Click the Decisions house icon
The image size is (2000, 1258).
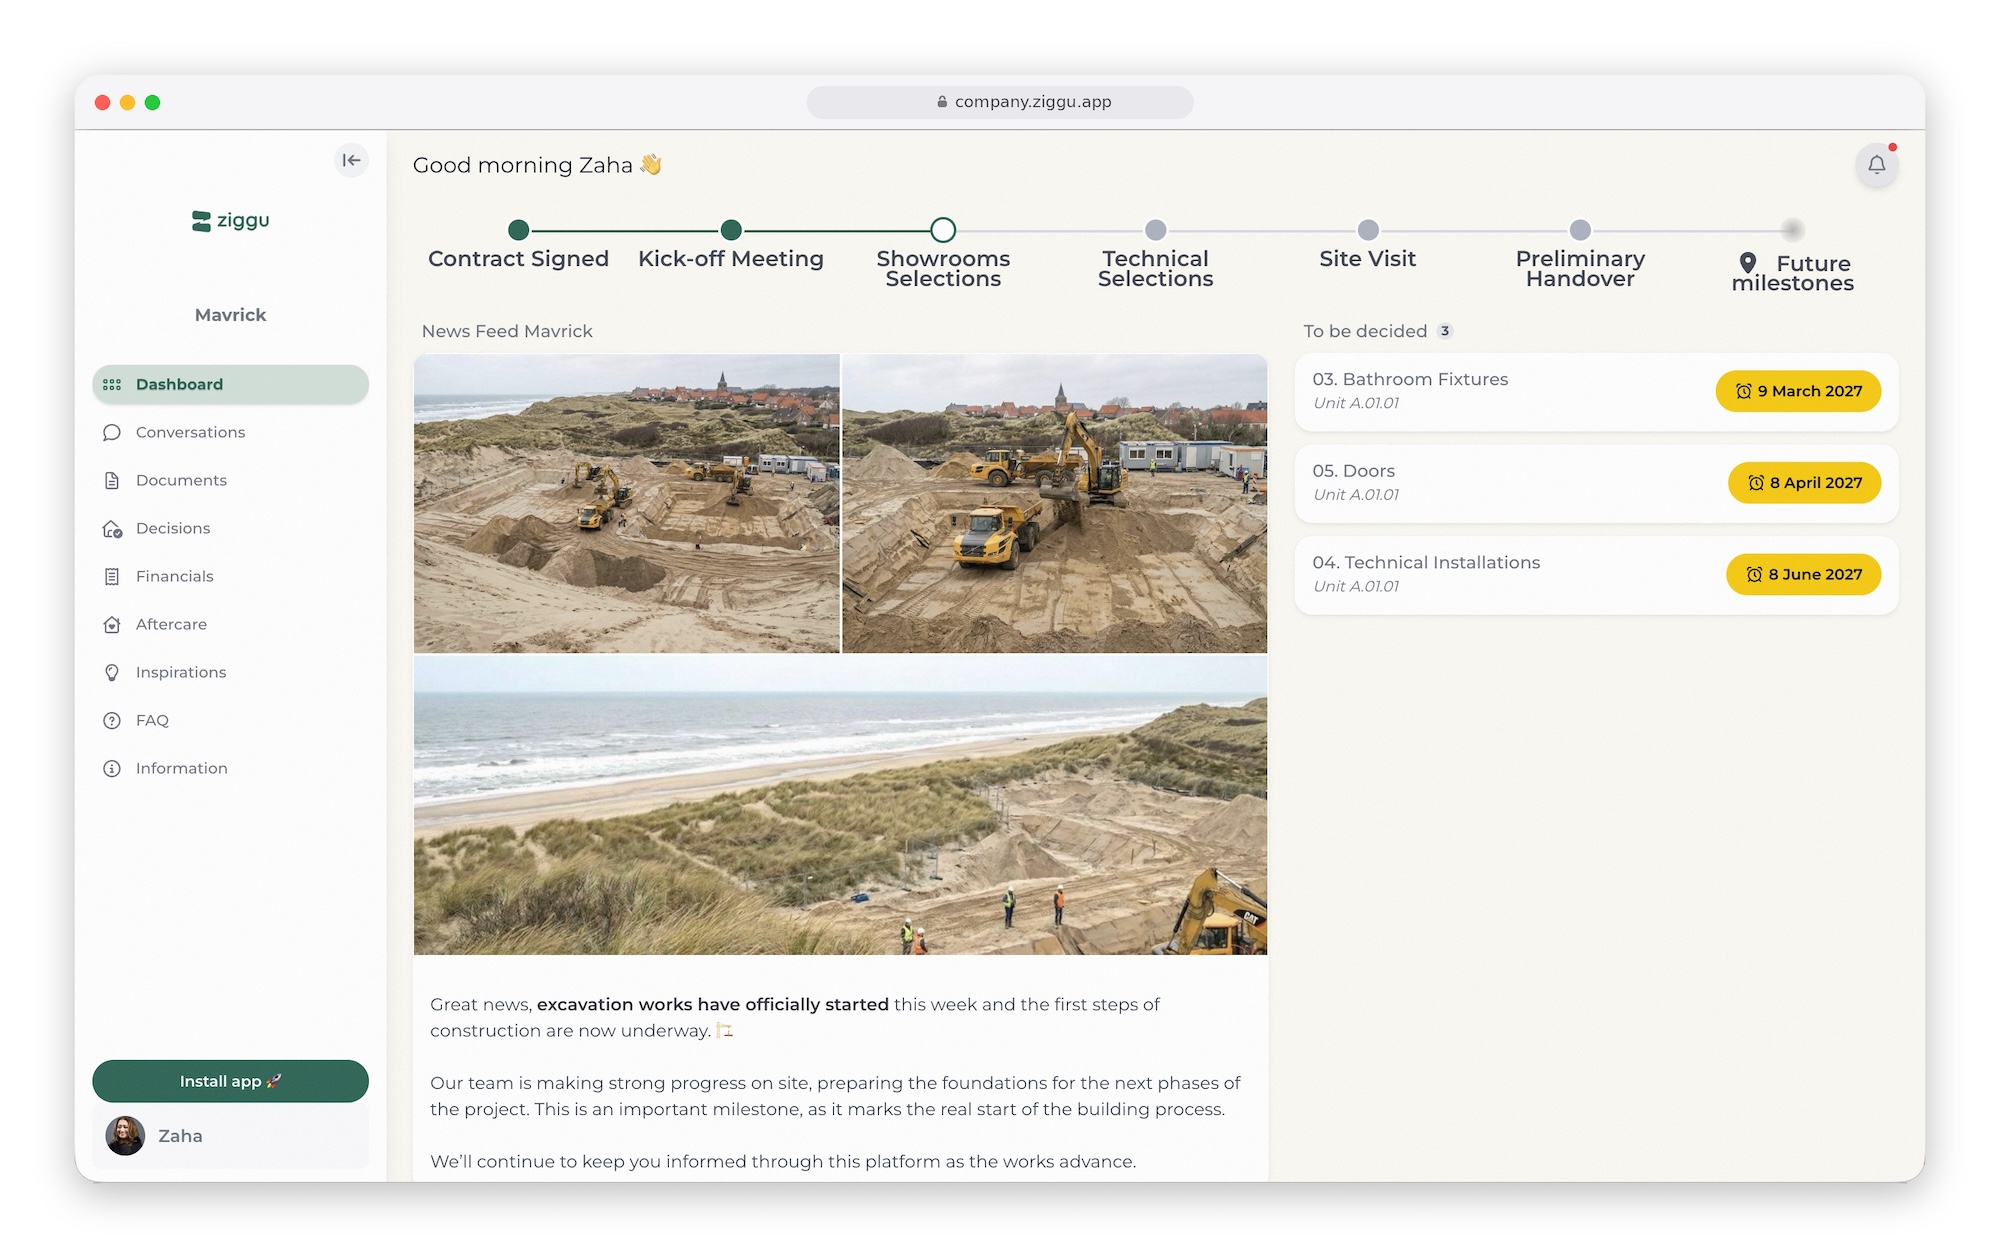(x=112, y=529)
